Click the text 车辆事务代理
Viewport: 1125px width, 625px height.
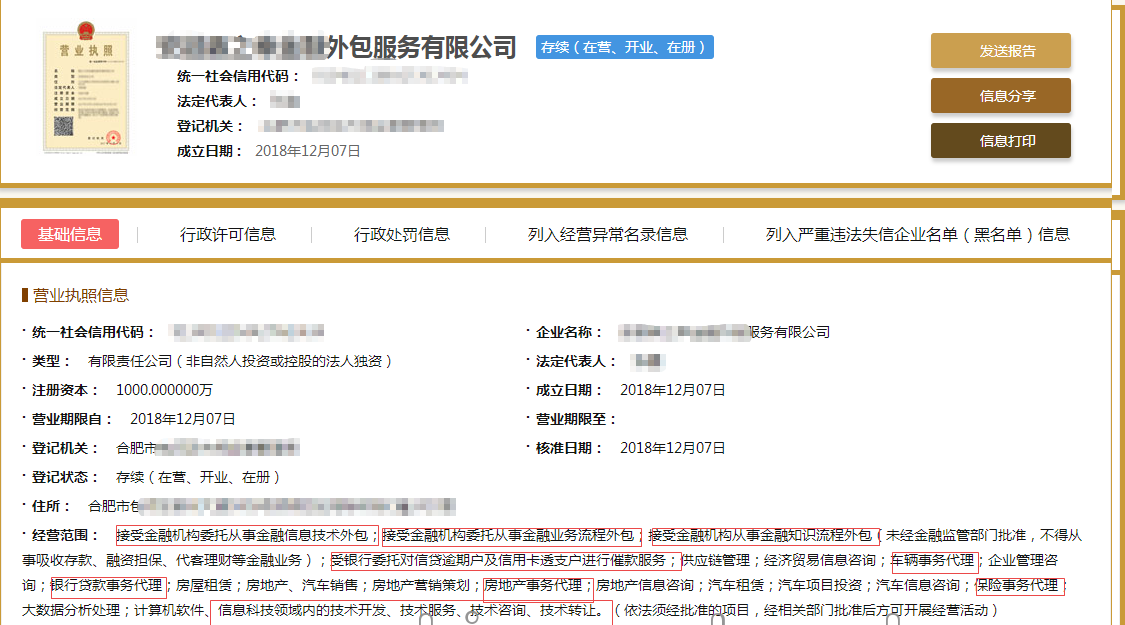coord(933,560)
